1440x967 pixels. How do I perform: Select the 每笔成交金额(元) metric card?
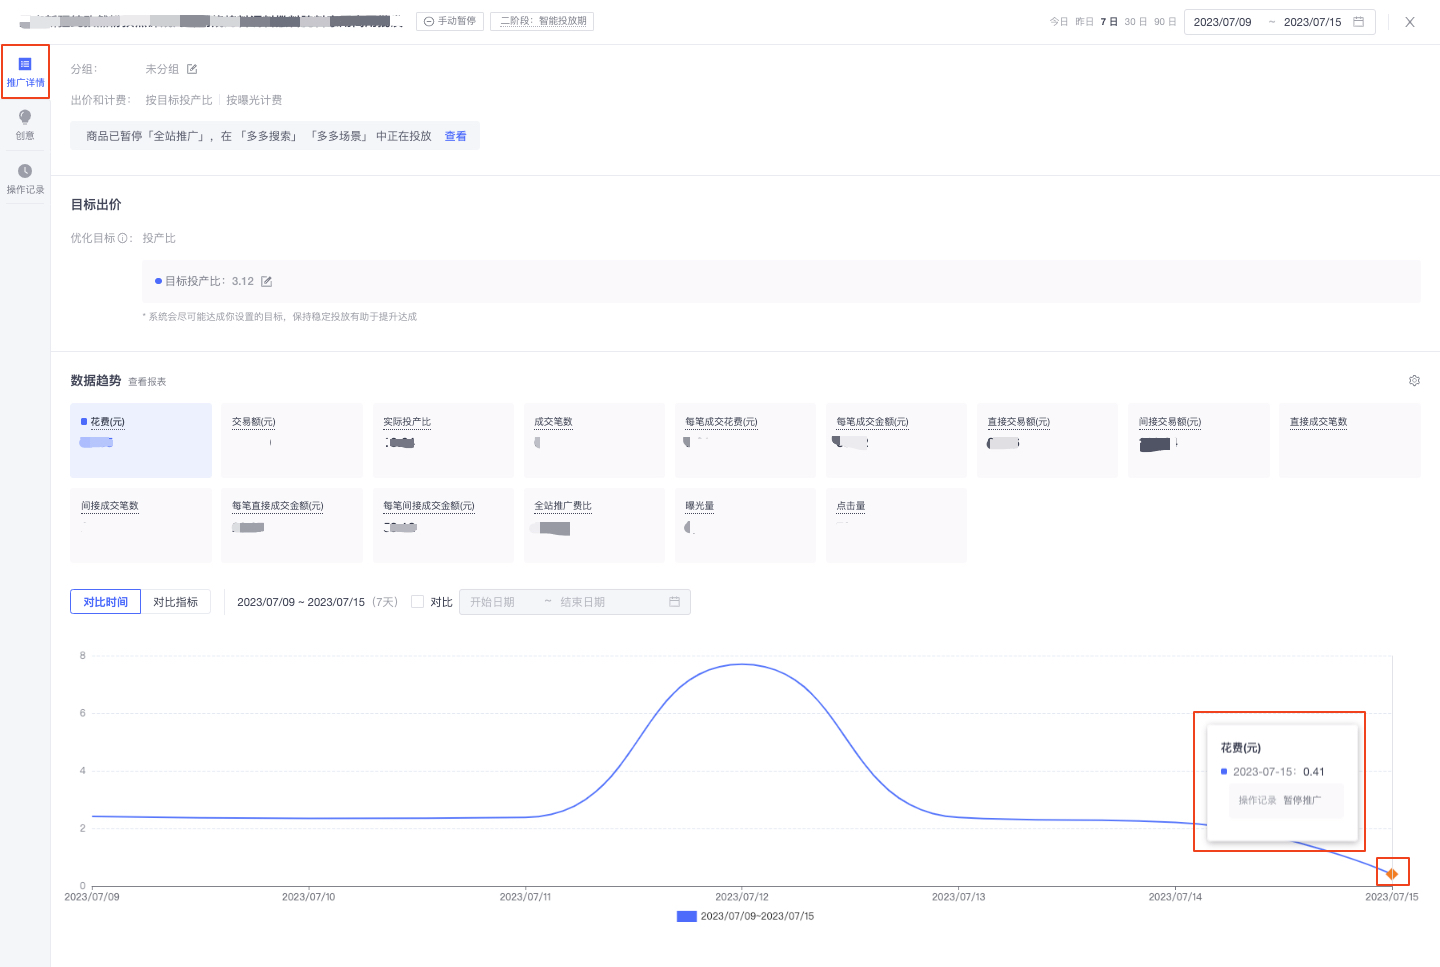[896, 440]
